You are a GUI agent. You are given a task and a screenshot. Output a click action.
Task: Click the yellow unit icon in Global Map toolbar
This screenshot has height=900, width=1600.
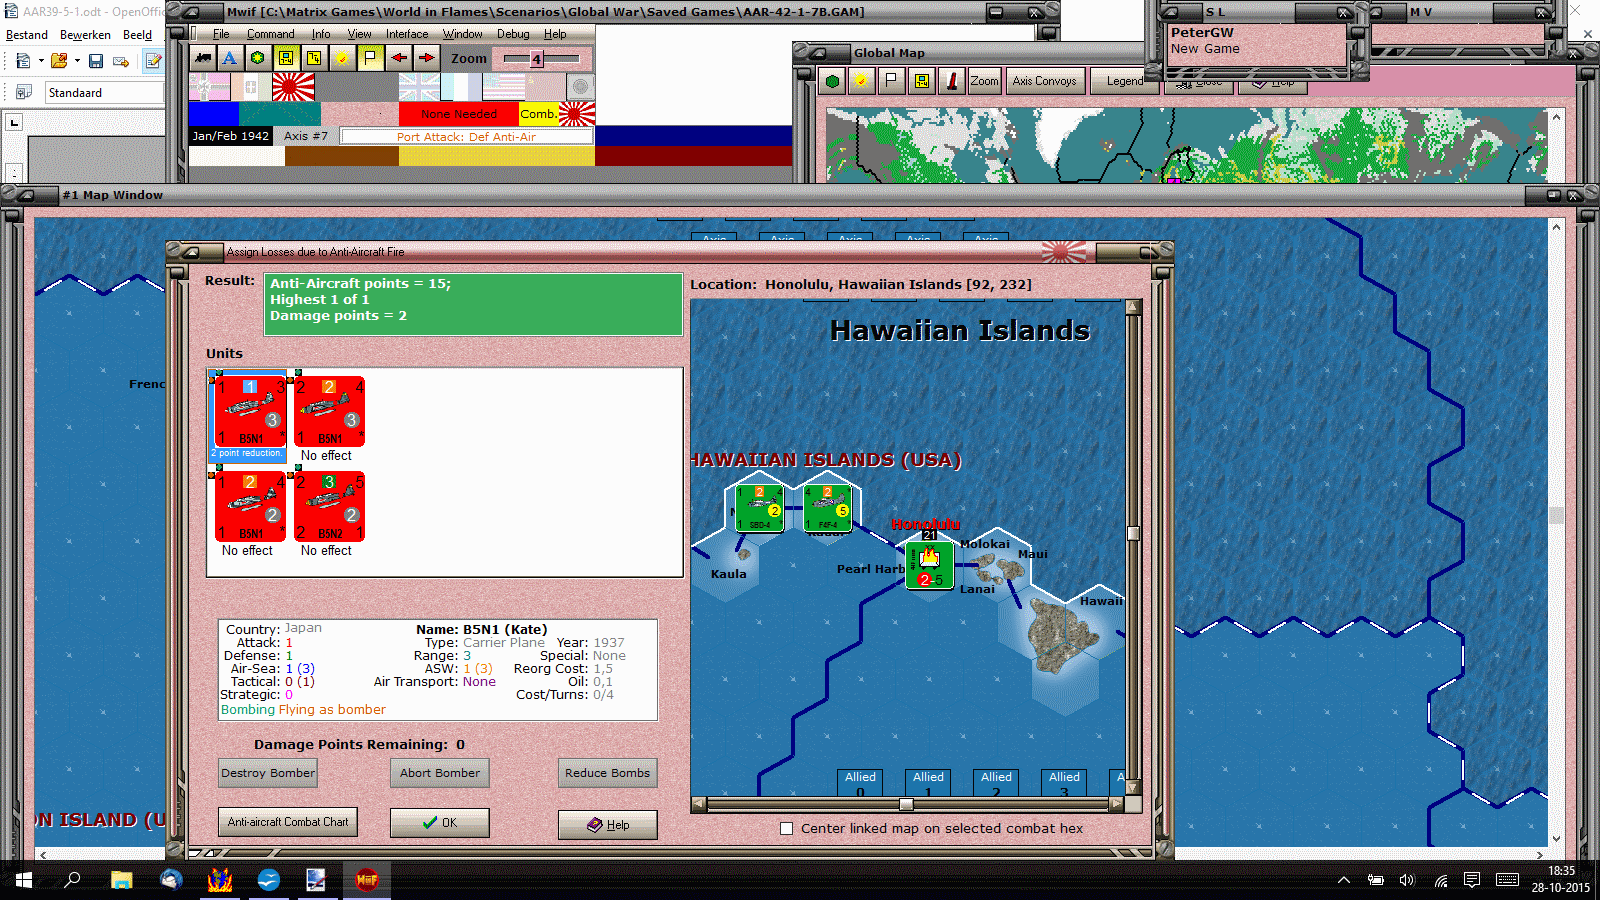[922, 81]
